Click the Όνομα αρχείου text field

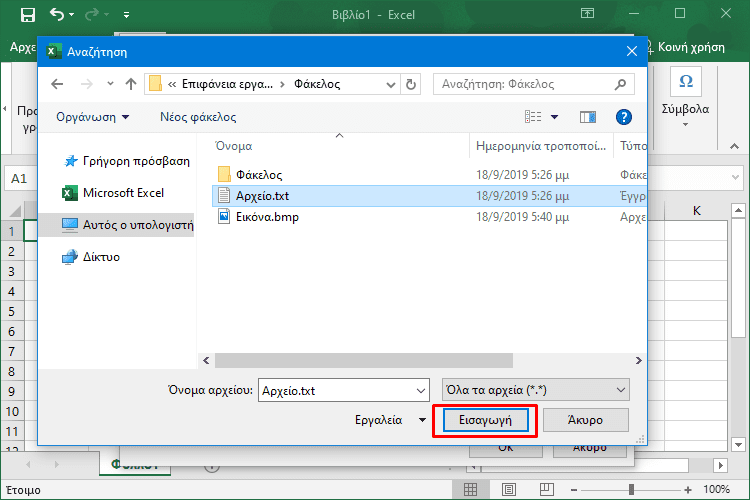337,390
